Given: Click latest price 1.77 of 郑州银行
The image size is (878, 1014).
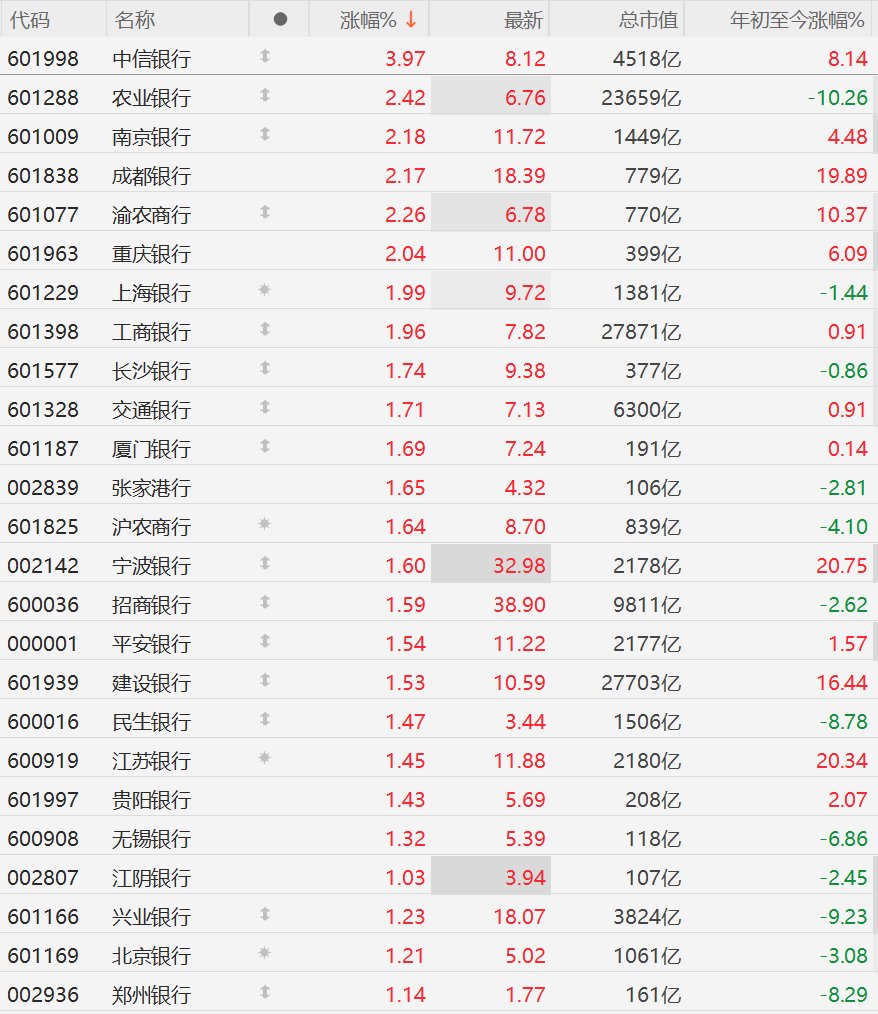Looking at the screenshot, I should 525,995.
